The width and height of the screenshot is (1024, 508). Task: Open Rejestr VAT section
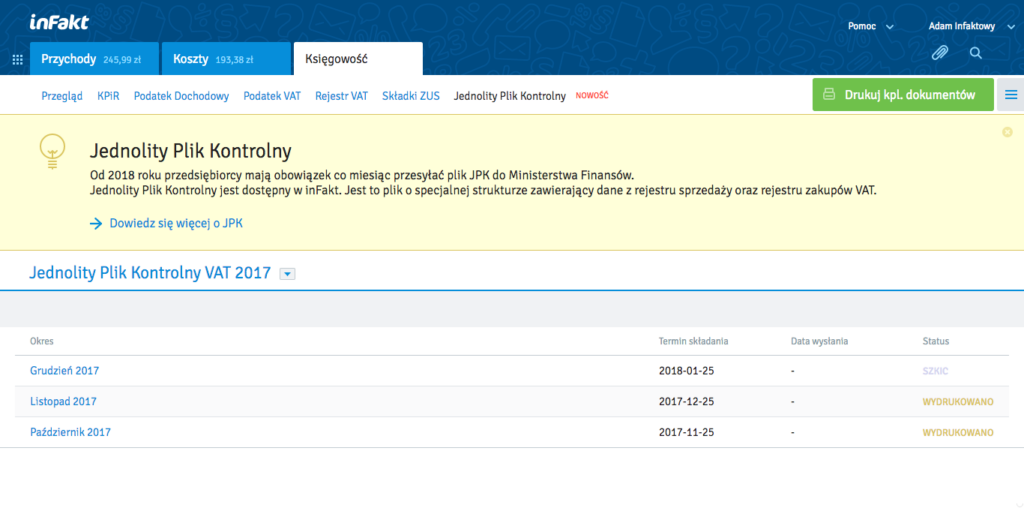(x=342, y=96)
